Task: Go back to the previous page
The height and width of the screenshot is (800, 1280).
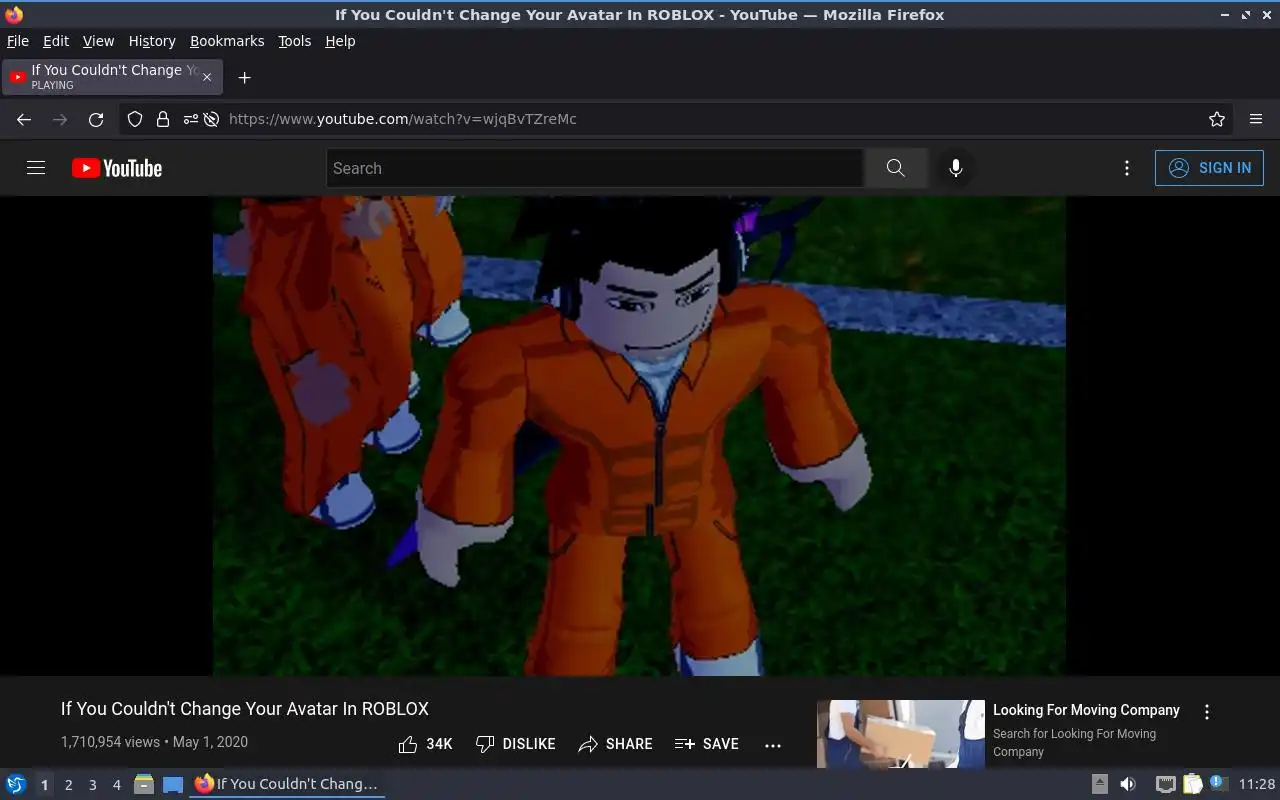Action: 24,119
